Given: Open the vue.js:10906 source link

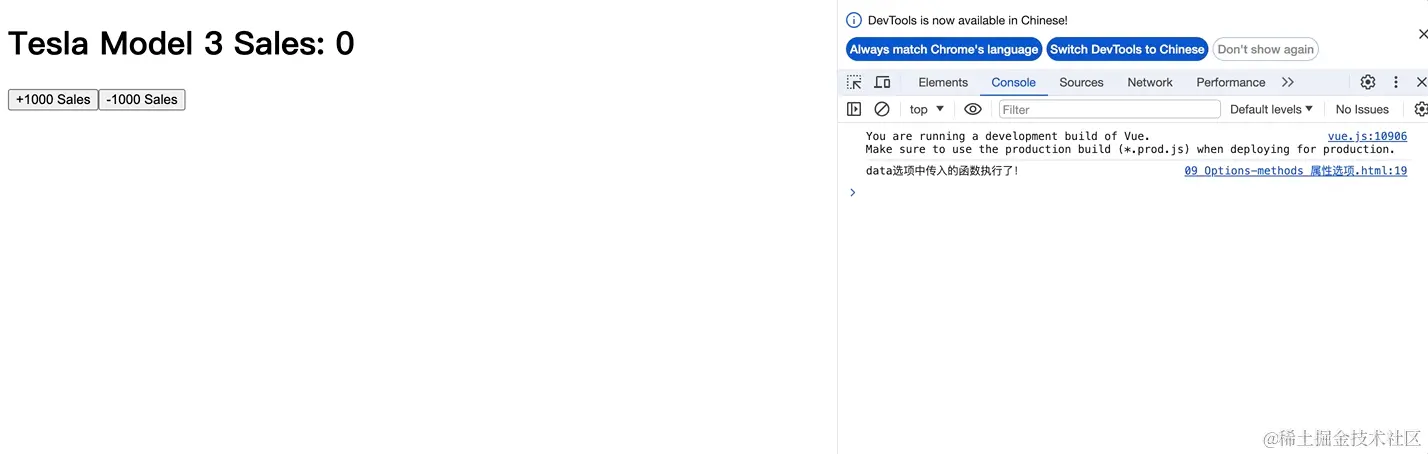Looking at the screenshot, I should 1367,136.
